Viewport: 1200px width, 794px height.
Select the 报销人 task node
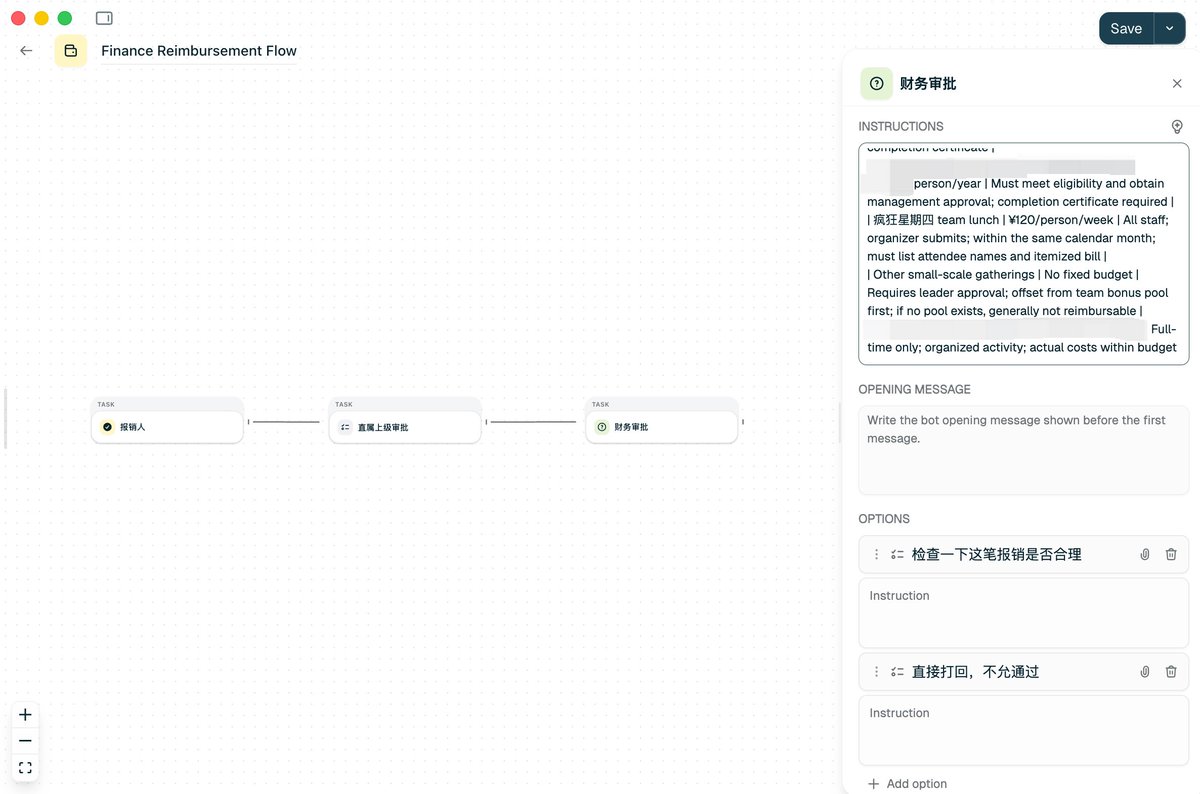tap(167, 427)
